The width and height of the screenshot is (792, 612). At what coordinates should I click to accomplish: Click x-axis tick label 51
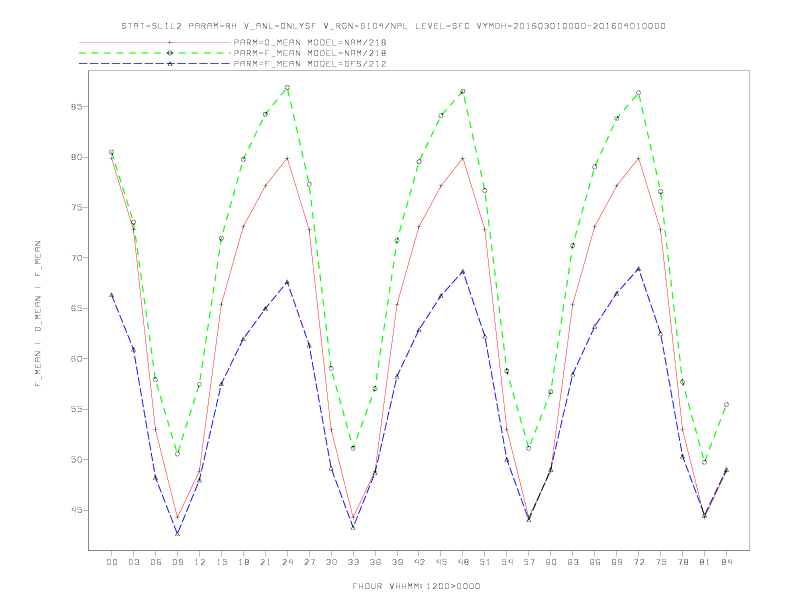pos(485,562)
